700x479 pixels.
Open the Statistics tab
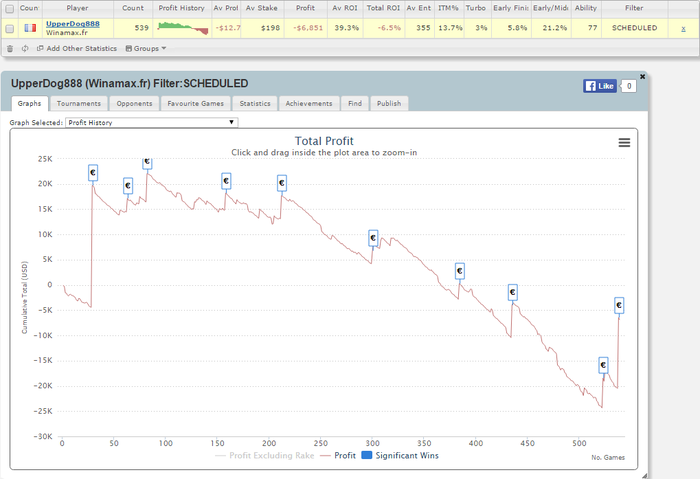coord(255,104)
